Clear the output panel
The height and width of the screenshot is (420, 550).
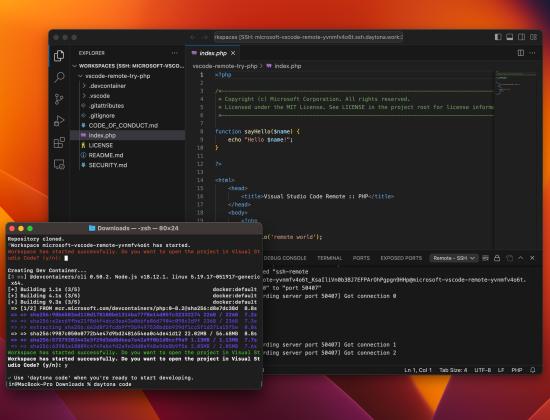[485, 258]
